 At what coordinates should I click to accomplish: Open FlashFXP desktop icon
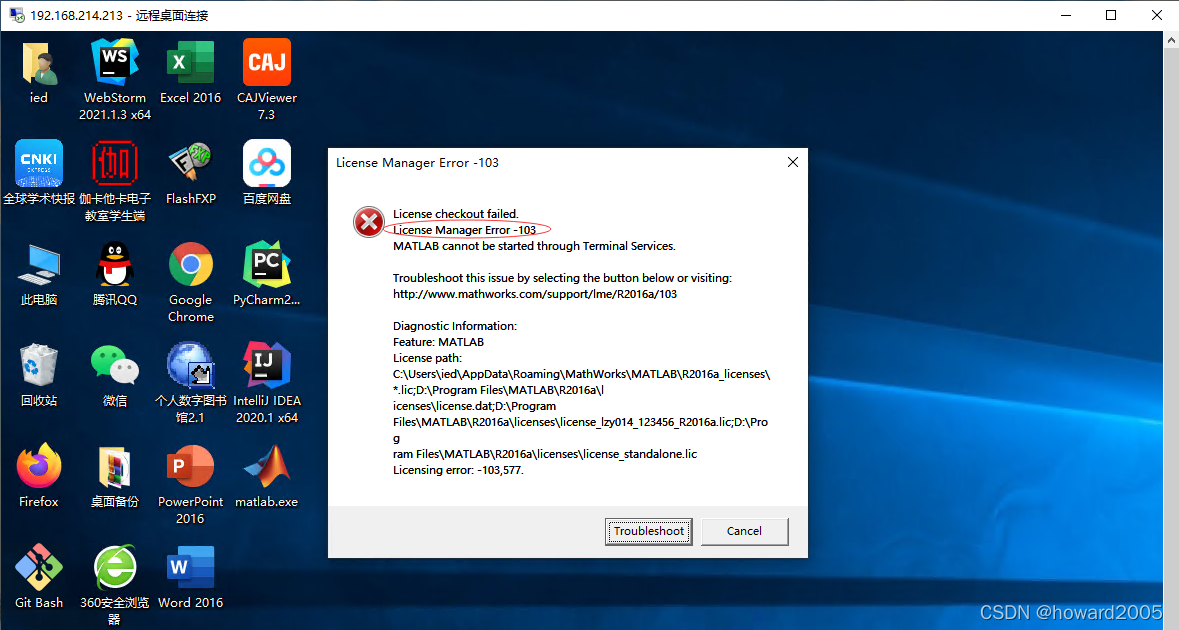pos(191,163)
